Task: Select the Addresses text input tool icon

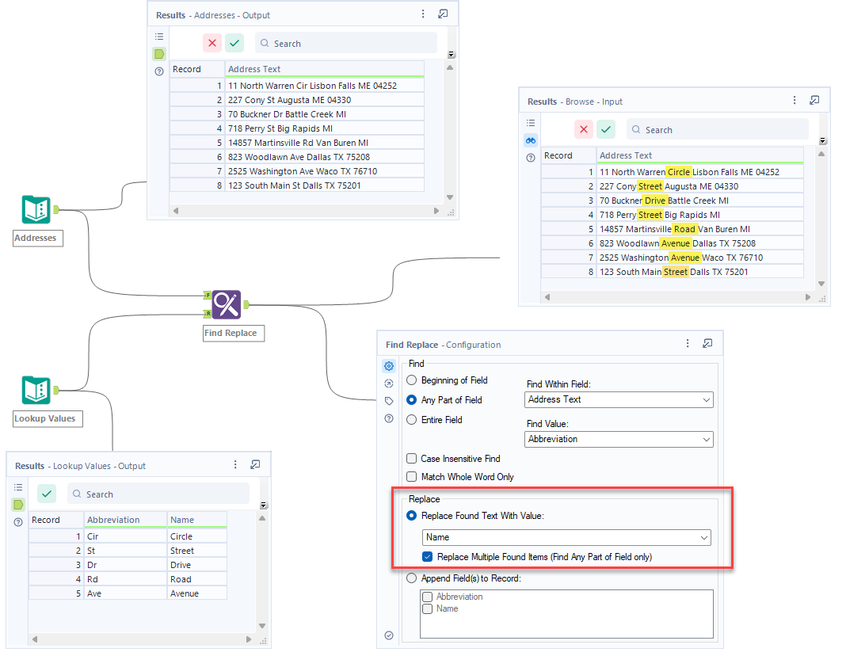Action: (x=36, y=209)
